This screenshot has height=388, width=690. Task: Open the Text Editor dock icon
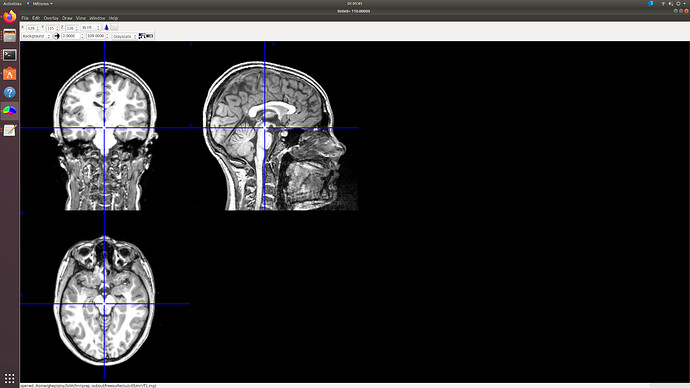coord(10,131)
